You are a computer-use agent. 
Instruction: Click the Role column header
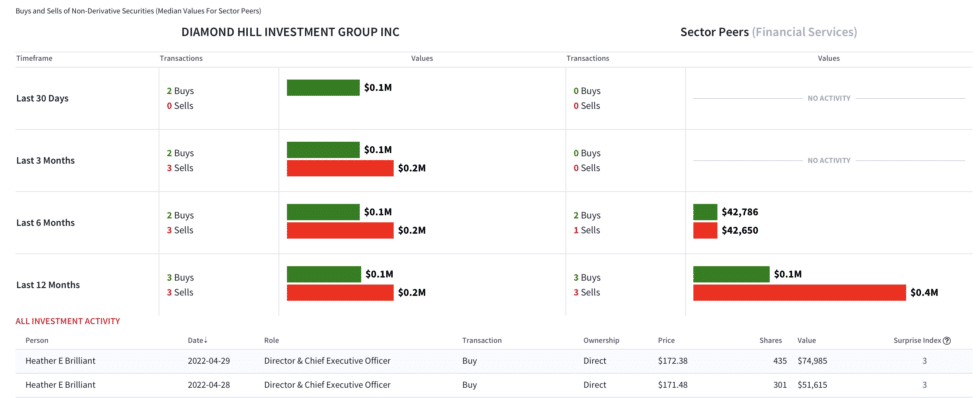pos(271,341)
